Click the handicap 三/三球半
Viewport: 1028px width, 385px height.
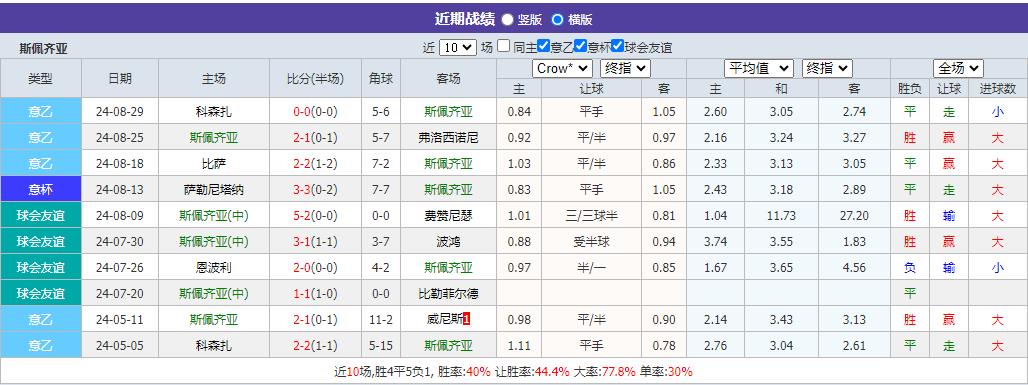tap(591, 216)
